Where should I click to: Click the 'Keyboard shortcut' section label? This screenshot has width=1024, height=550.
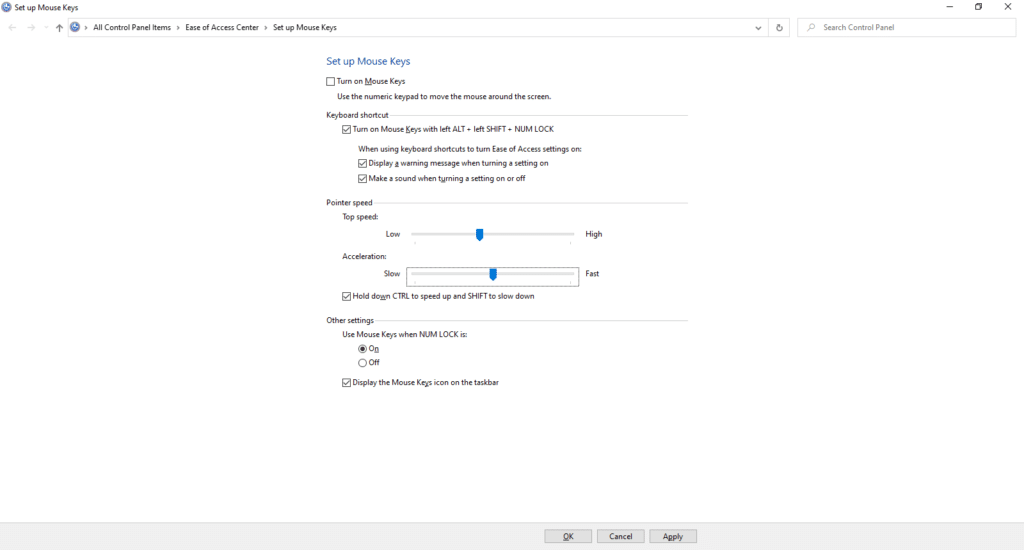pos(357,115)
